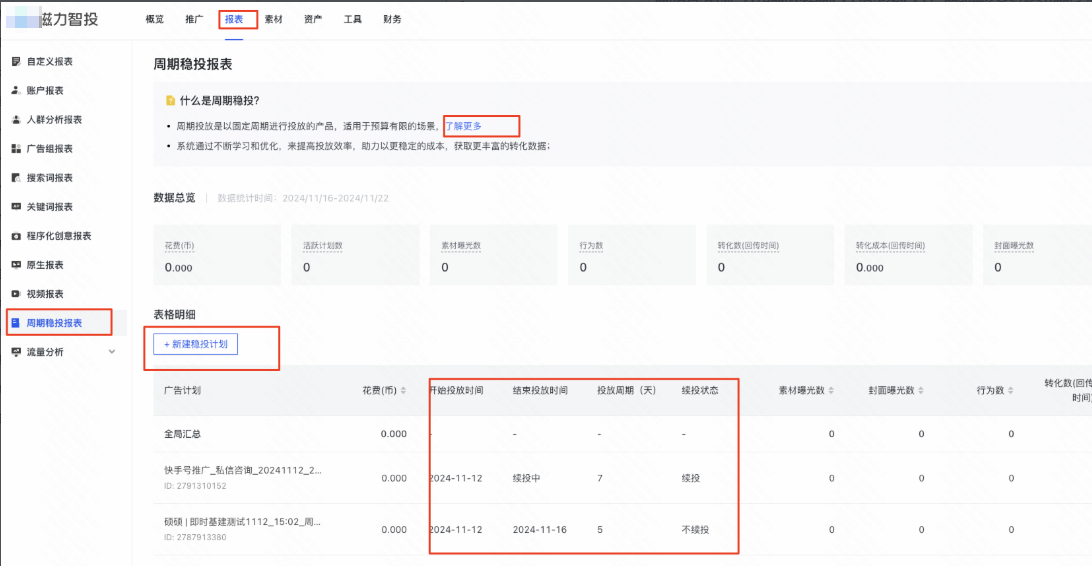Click plan ID 2791310152
1092x566 pixels.
click(195, 486)
